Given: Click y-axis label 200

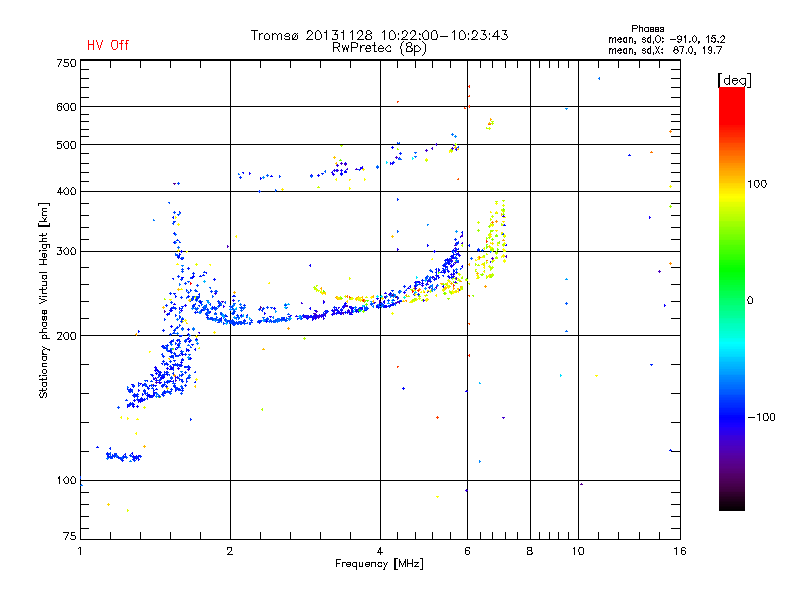Looking at the screenshot, I should pos(66,336).
